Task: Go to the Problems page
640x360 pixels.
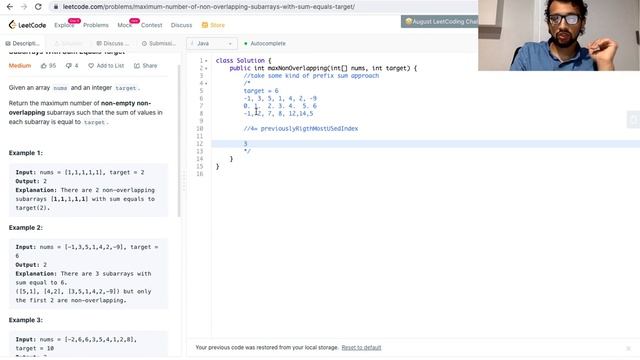Action: 96,25
